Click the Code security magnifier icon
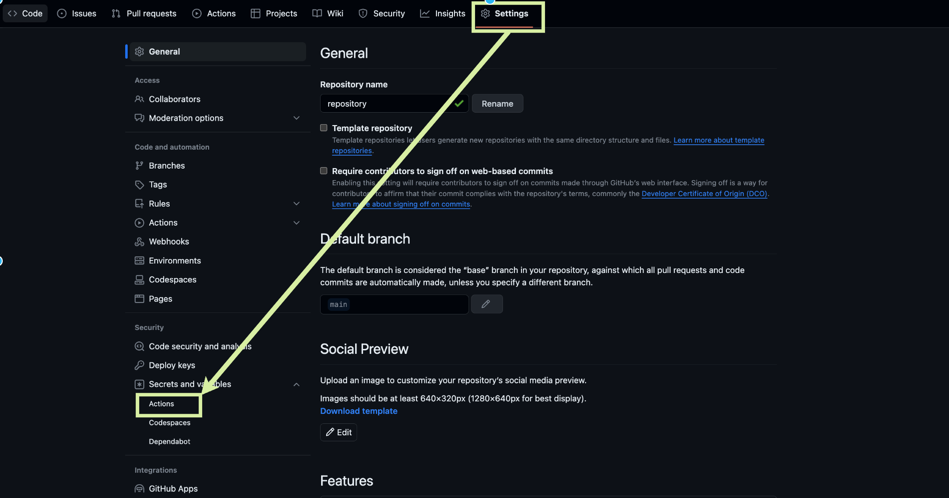The image size is (949, 498). [x=139, y=346]
